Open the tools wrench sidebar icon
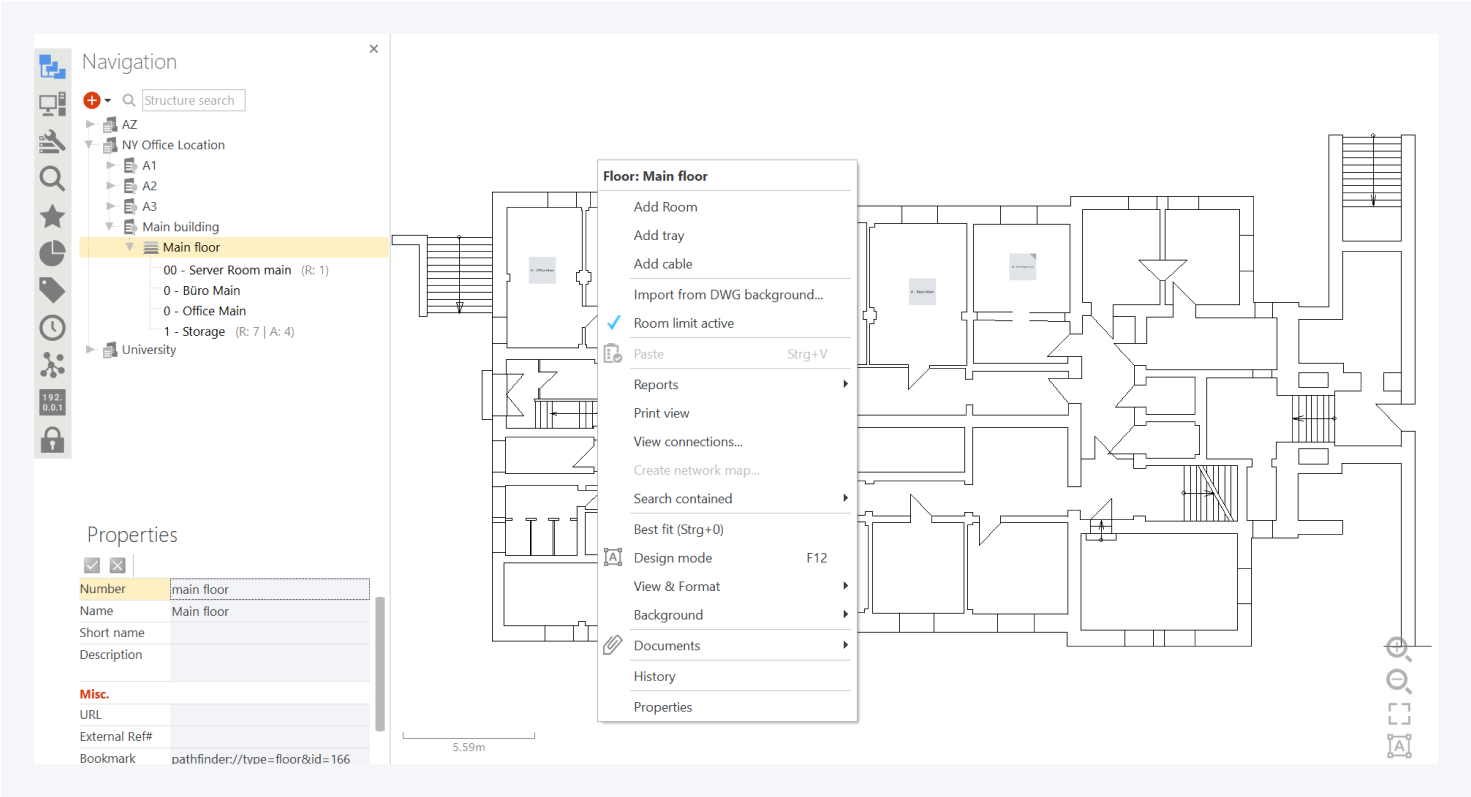The width and height of the screenshot is (1471, 797). 52,142
